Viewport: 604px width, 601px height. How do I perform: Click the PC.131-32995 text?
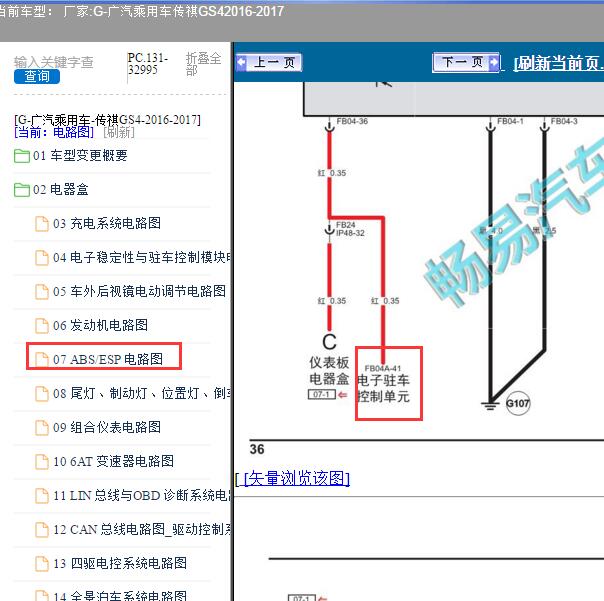pyautogui.click(x=148, y=64)
